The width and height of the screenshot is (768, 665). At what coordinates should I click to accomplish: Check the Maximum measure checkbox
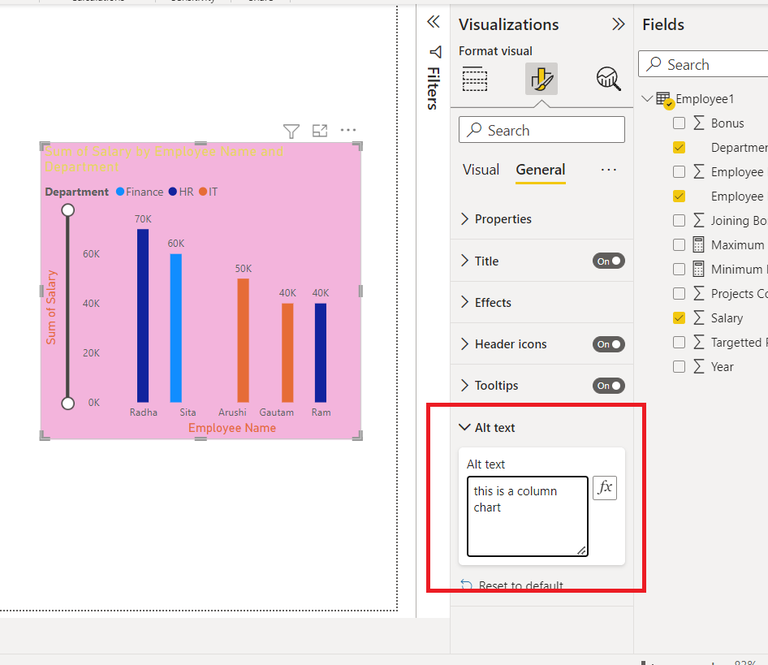679,244
